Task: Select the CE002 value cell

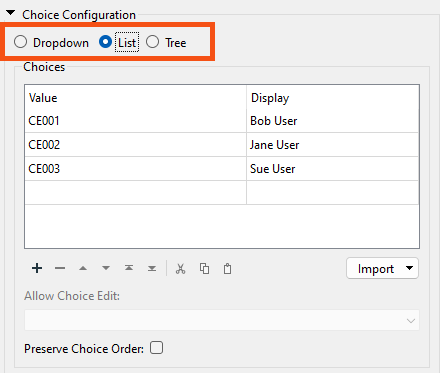Action: 135,145
